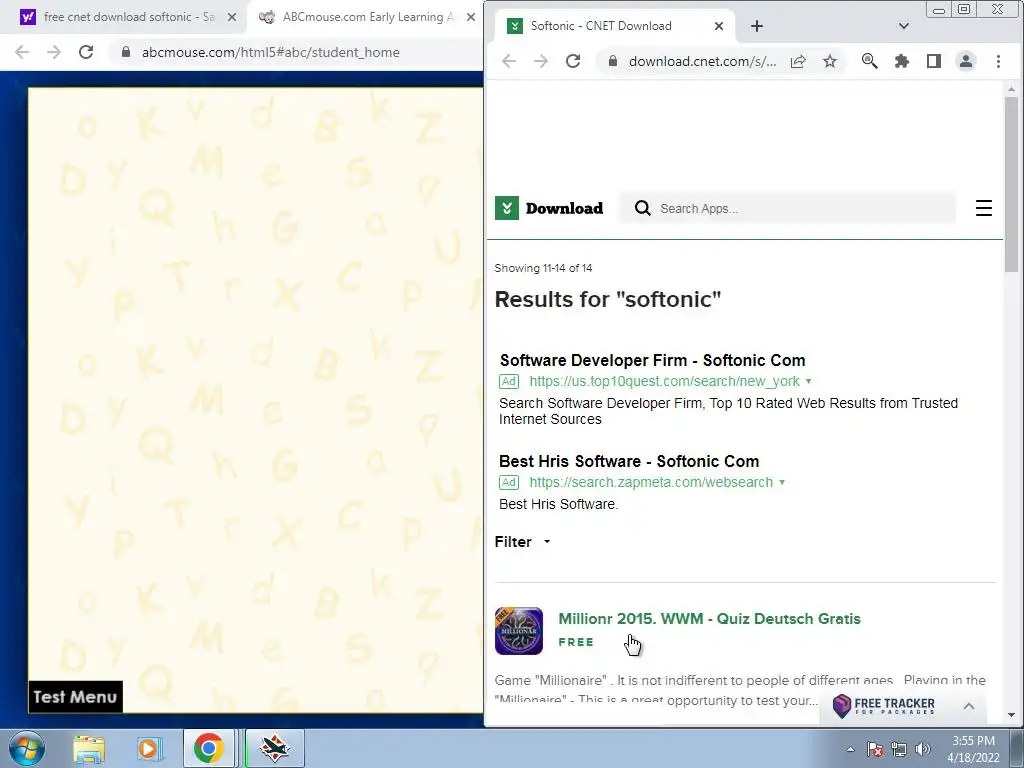Click the volume speaker tray icon
1024x768 pixels.
coord(923,749)
